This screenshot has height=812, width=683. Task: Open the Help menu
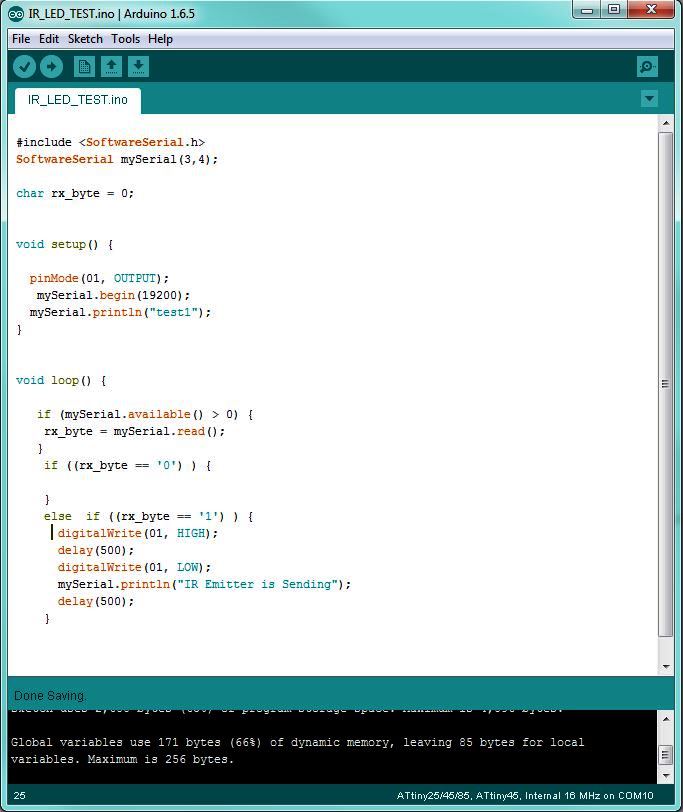(161, 39)
